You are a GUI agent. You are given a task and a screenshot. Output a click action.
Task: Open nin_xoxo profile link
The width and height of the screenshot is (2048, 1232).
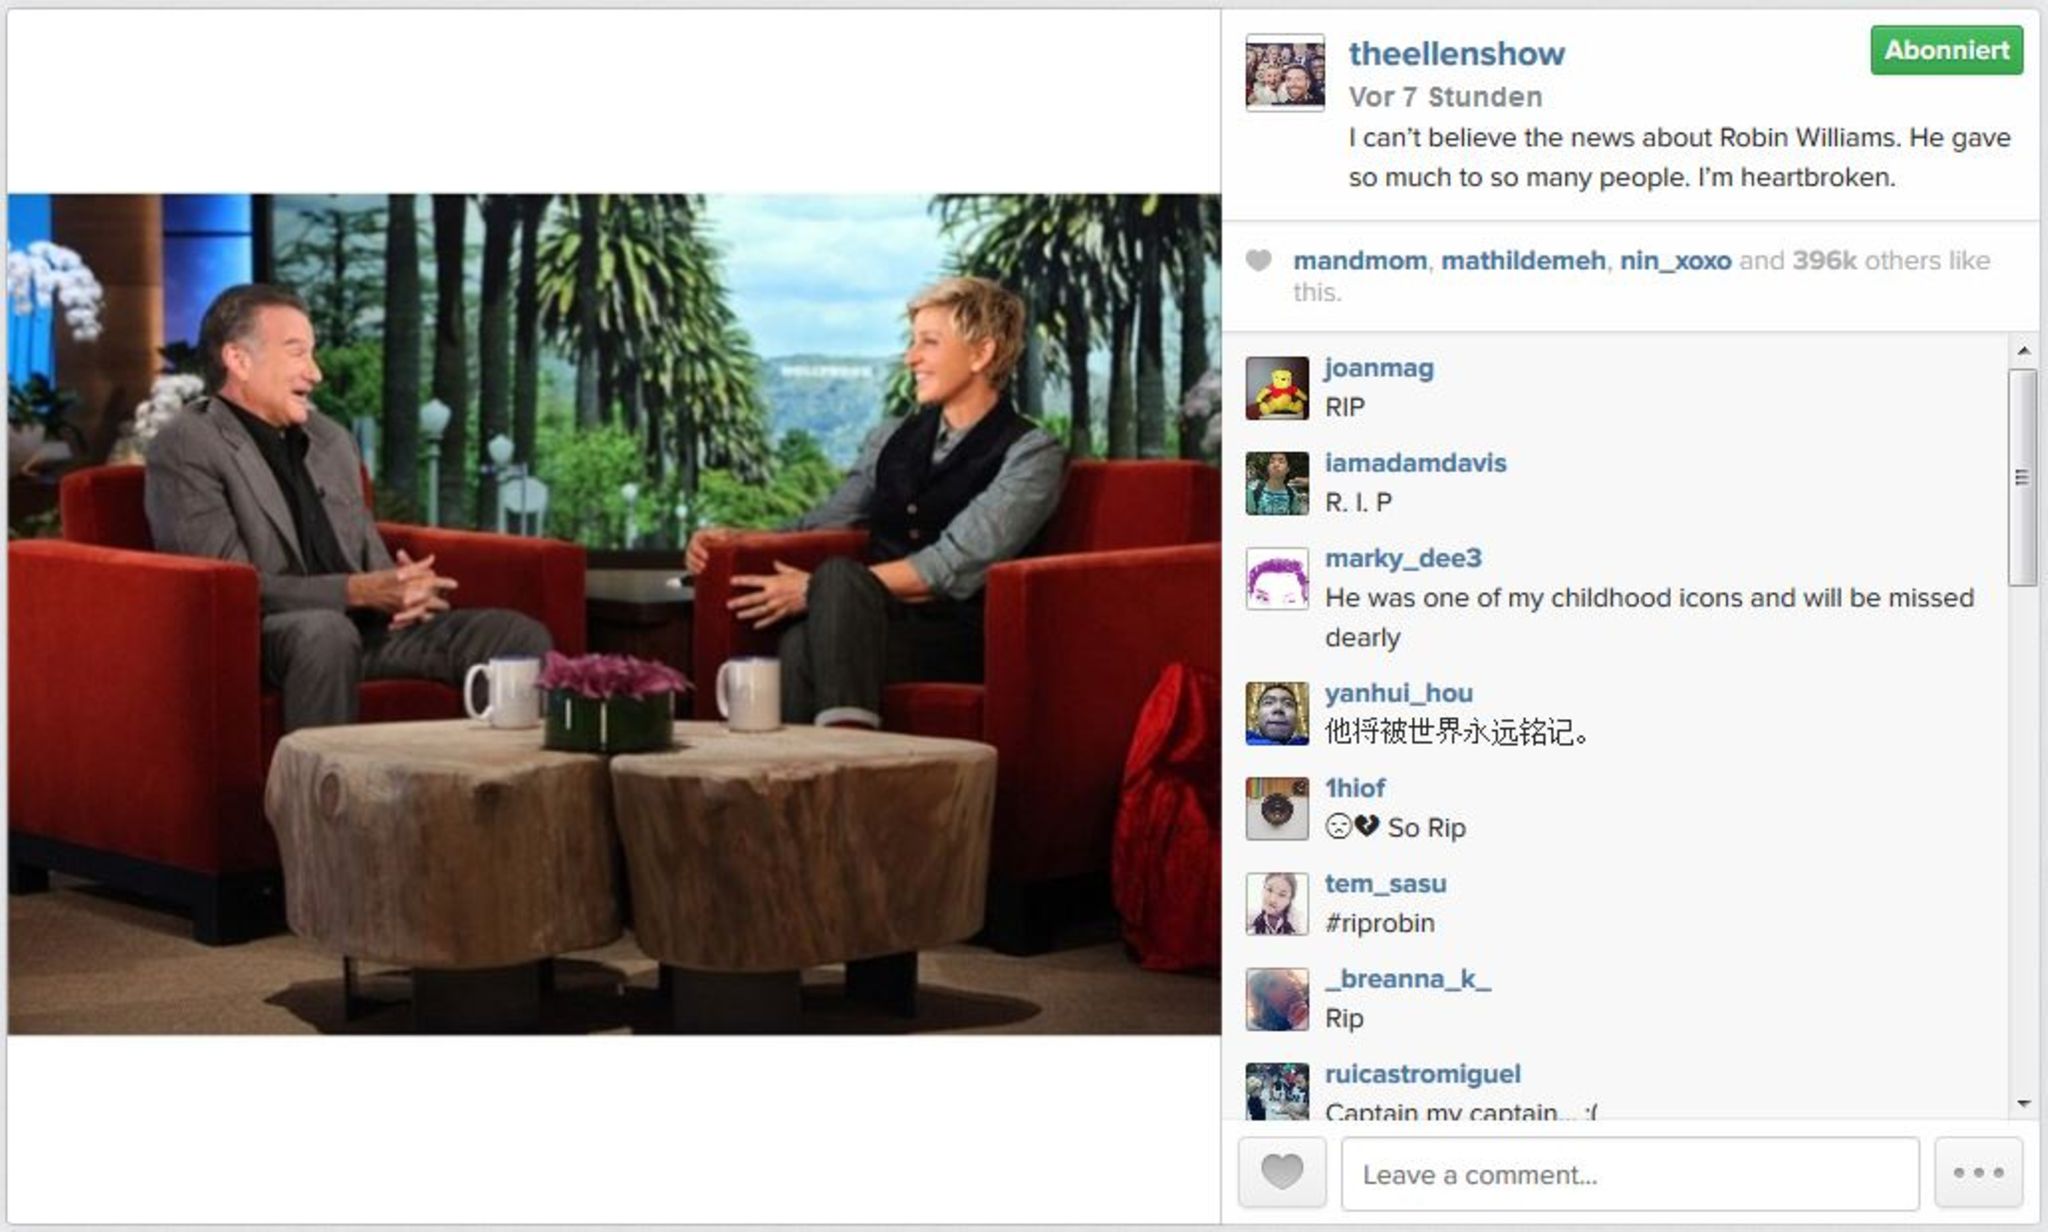[x=1675, y=261]
